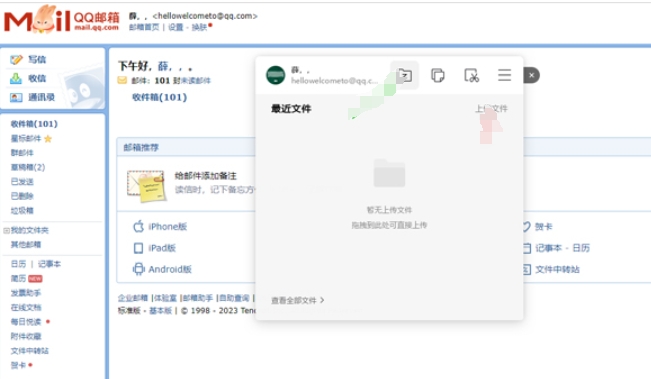Open 星标邮件 starred mail folder
This screenshot has width=651, height=379.
point(26,138)
